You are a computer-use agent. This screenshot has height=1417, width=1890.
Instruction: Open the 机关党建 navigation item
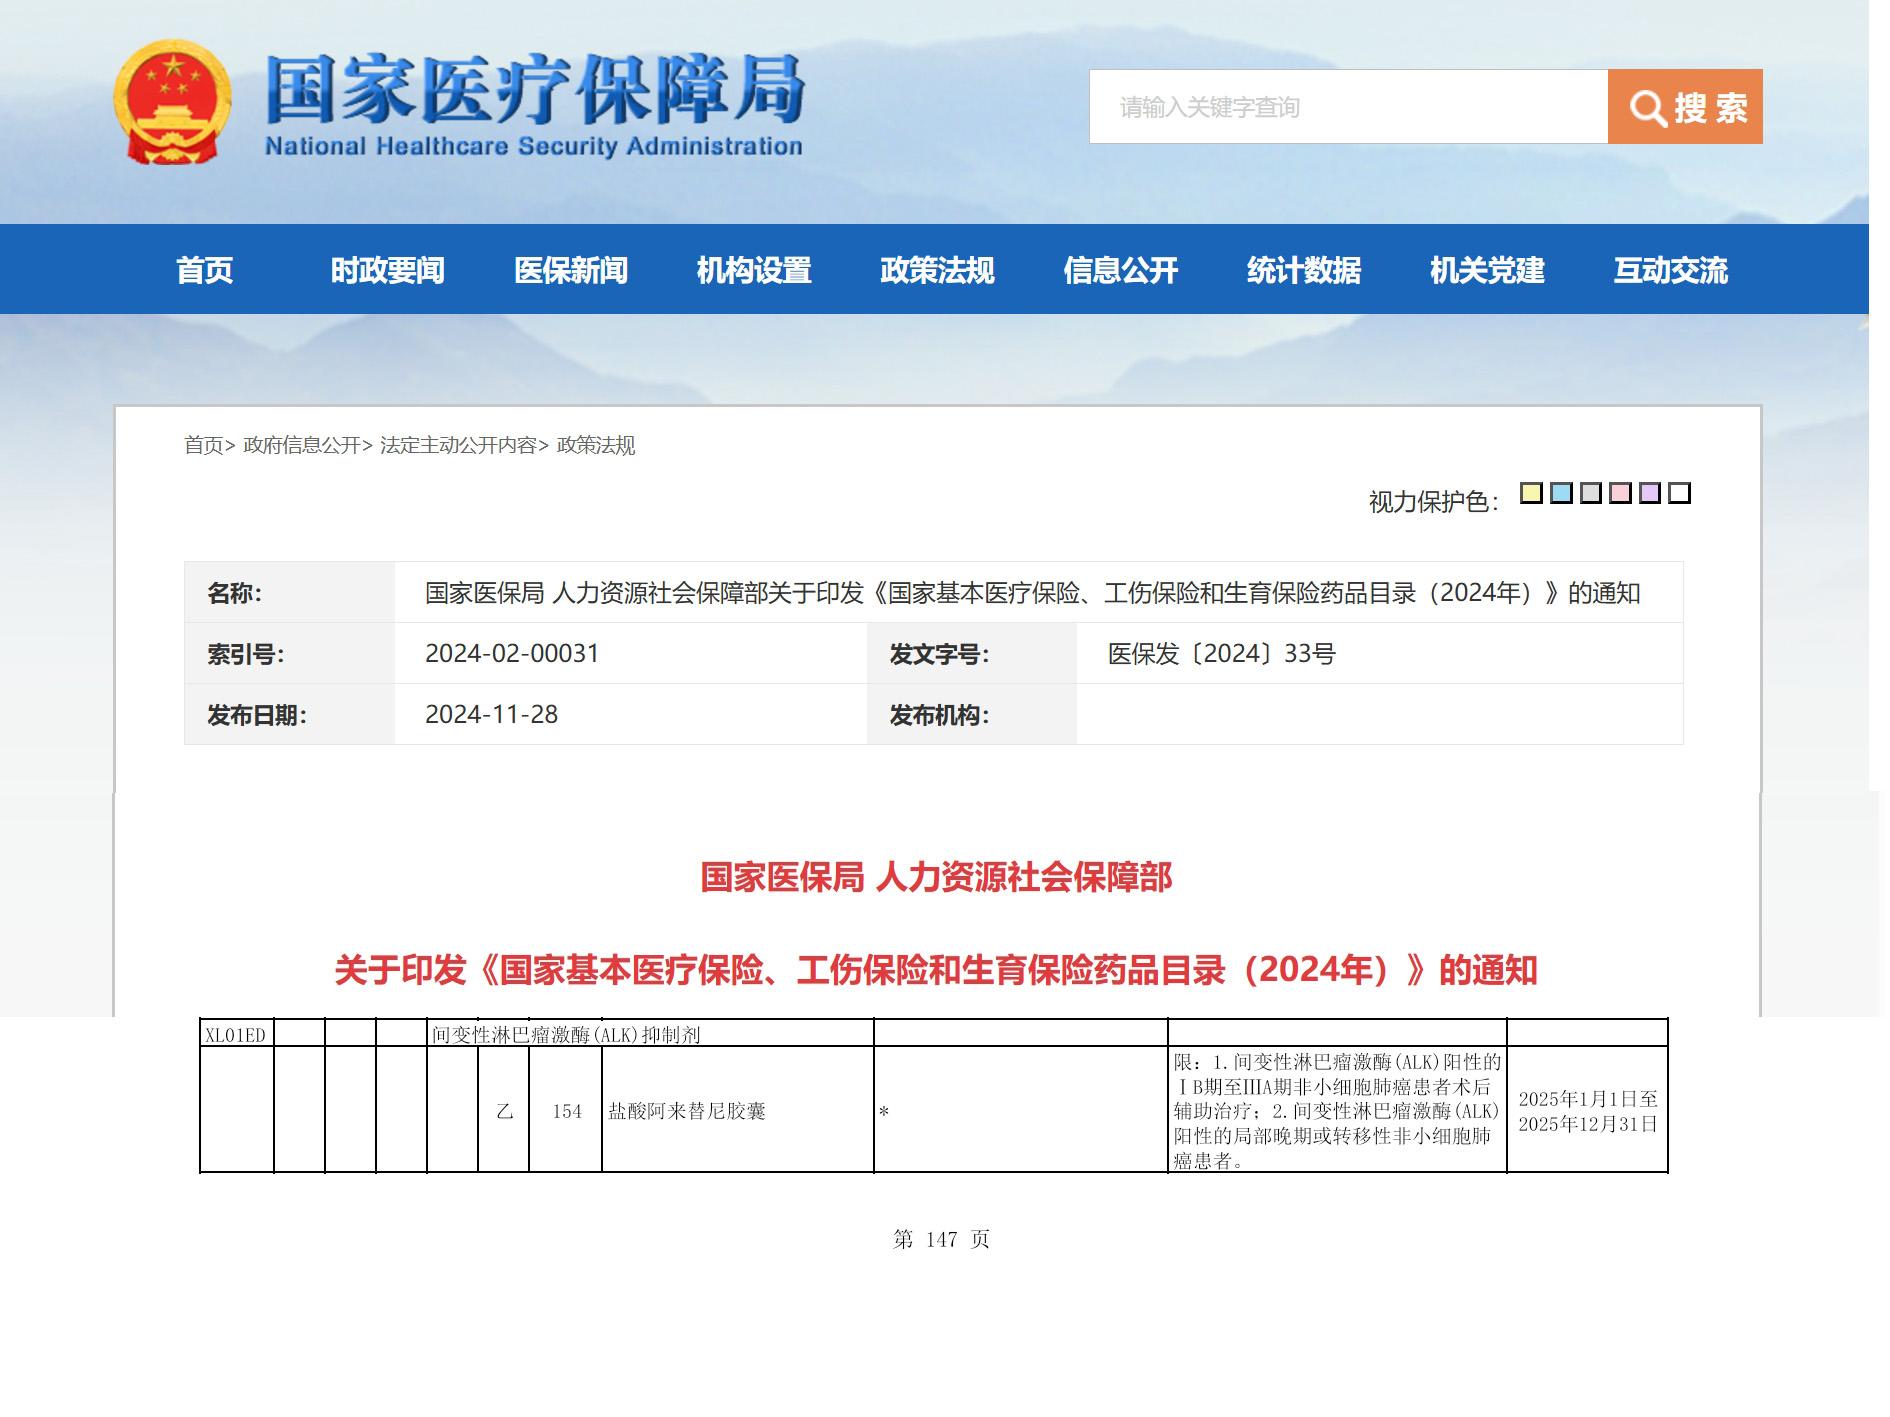(x=1487, y=270)
